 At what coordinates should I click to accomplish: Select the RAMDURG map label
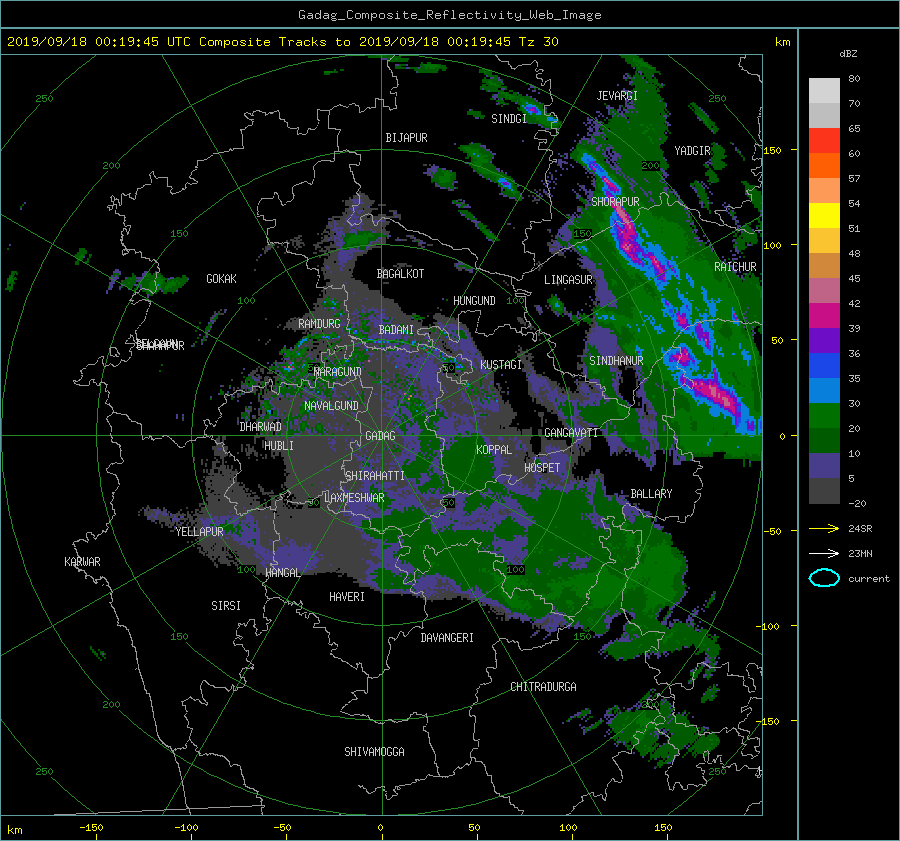pyautogui.click(x=319, y=324)
